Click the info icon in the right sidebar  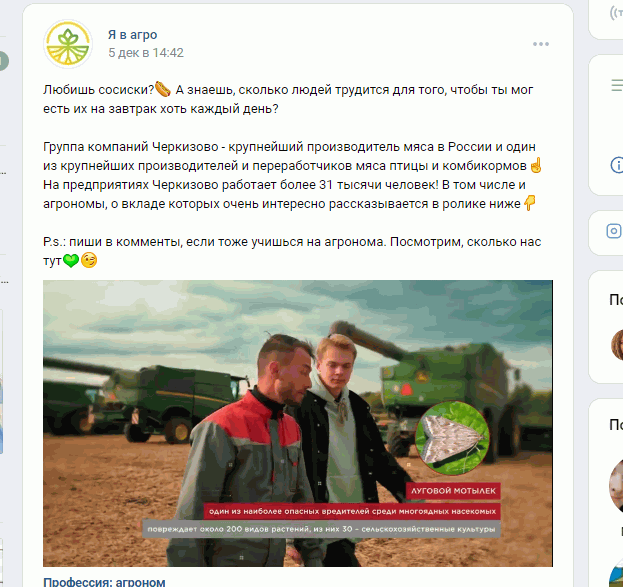617,165
